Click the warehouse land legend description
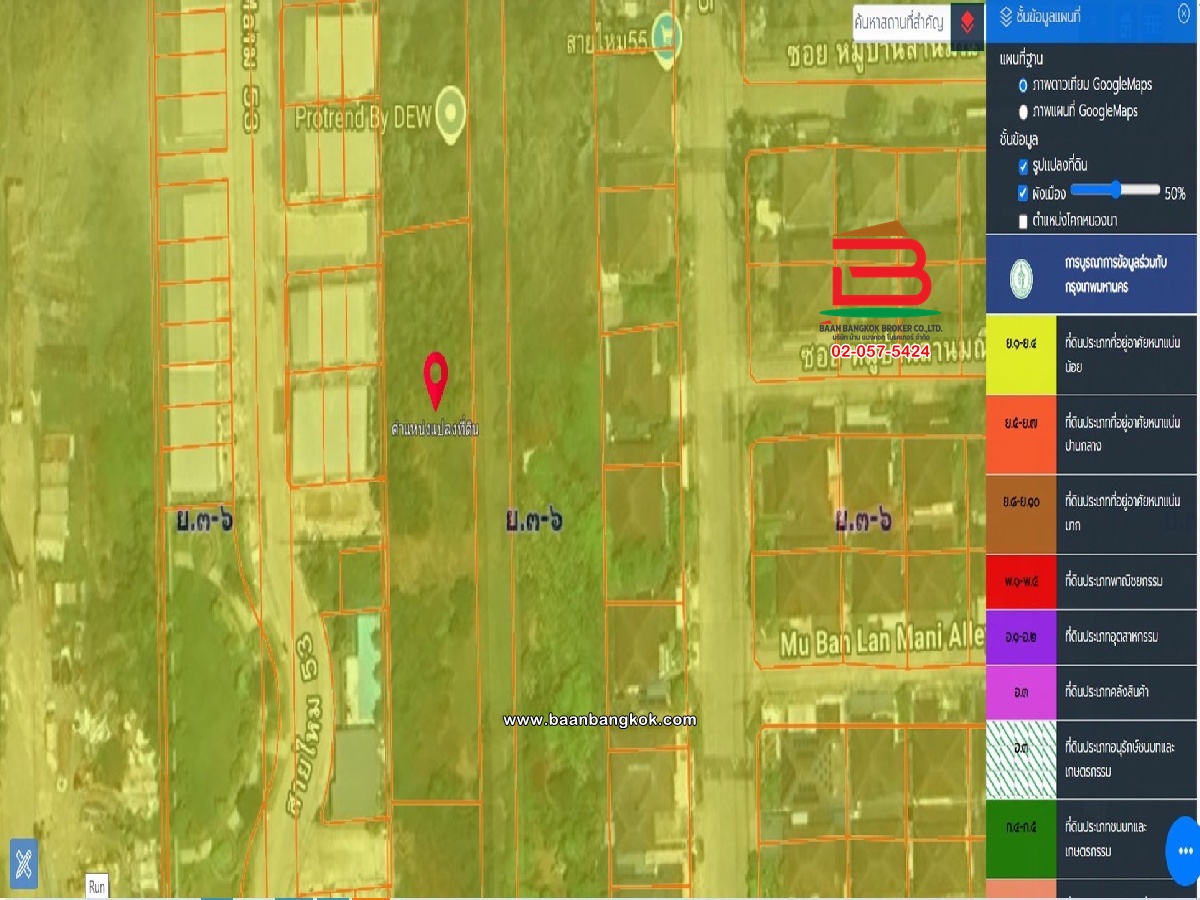 click(1106, 691)
